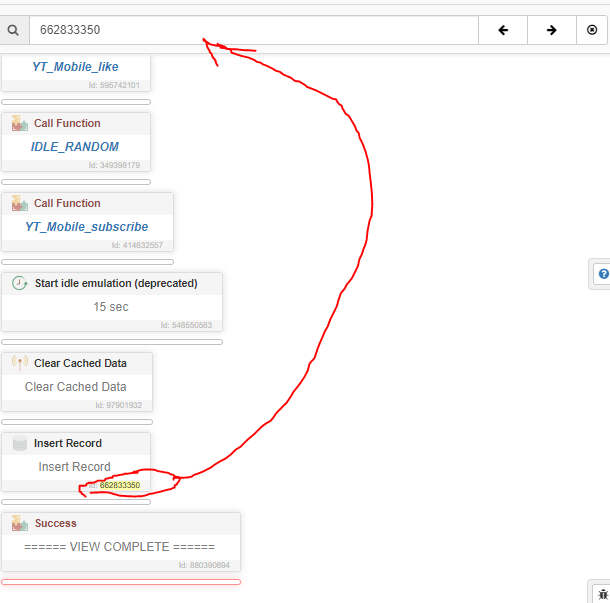Open the YT_Mobile_like function link

point(75,67)
